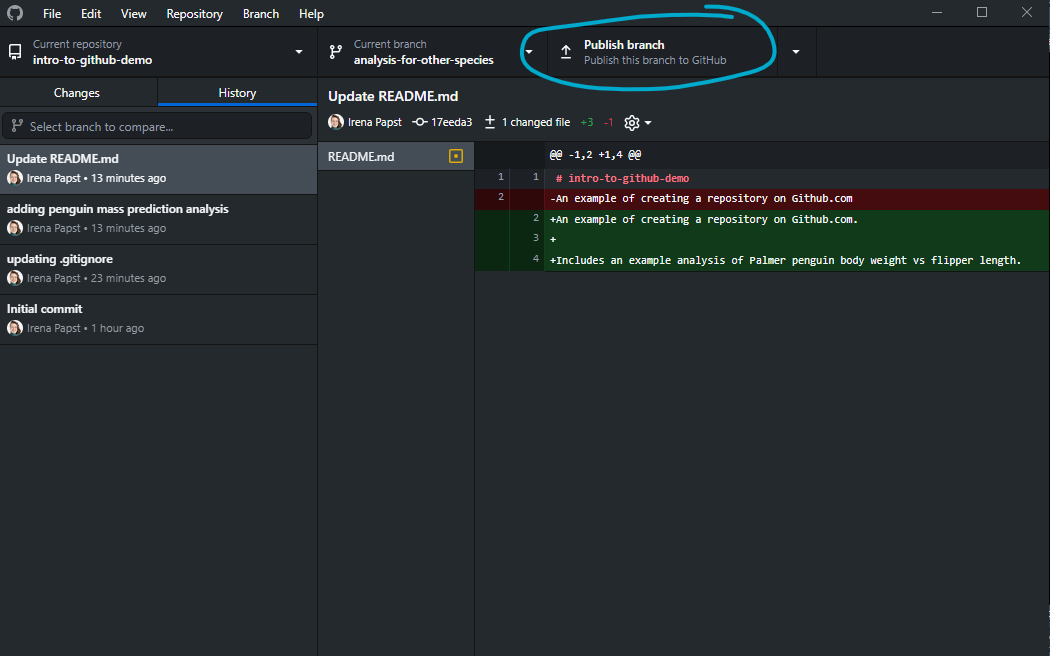Open the Repository menu
The image size is (1050, 656).
[x=194, y=14]
